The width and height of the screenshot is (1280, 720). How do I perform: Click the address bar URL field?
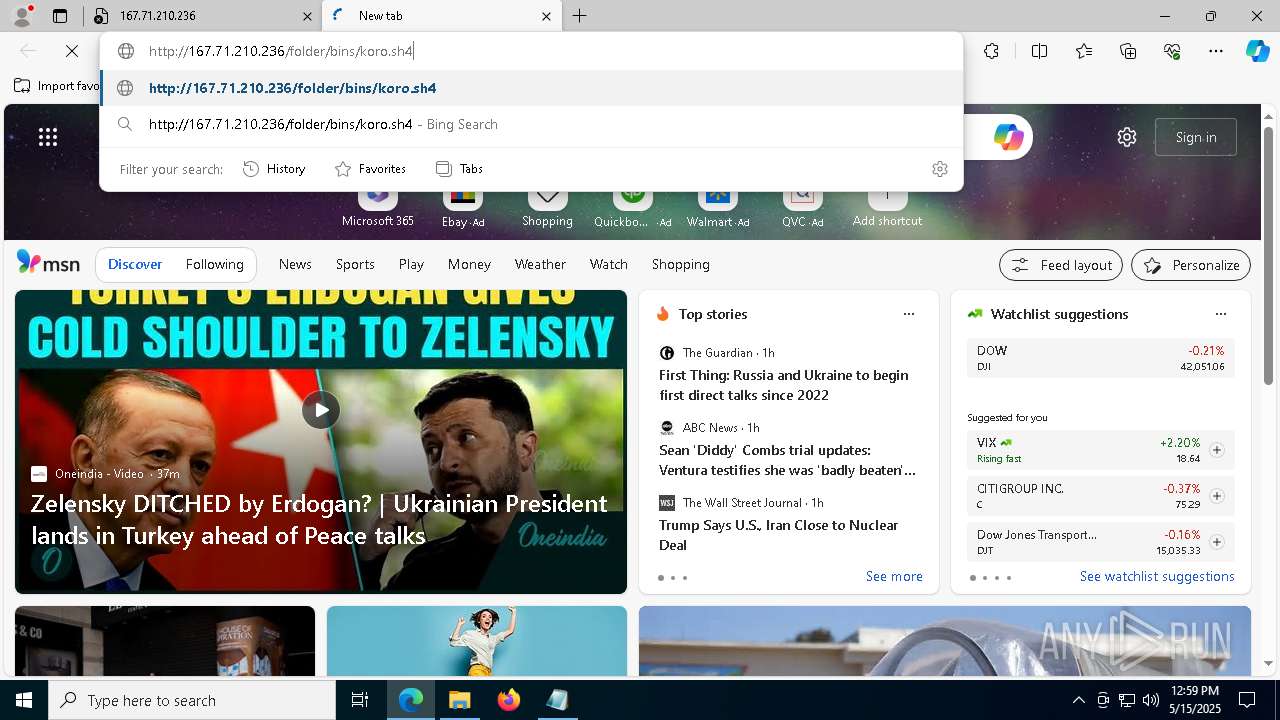tap(532, 51)
